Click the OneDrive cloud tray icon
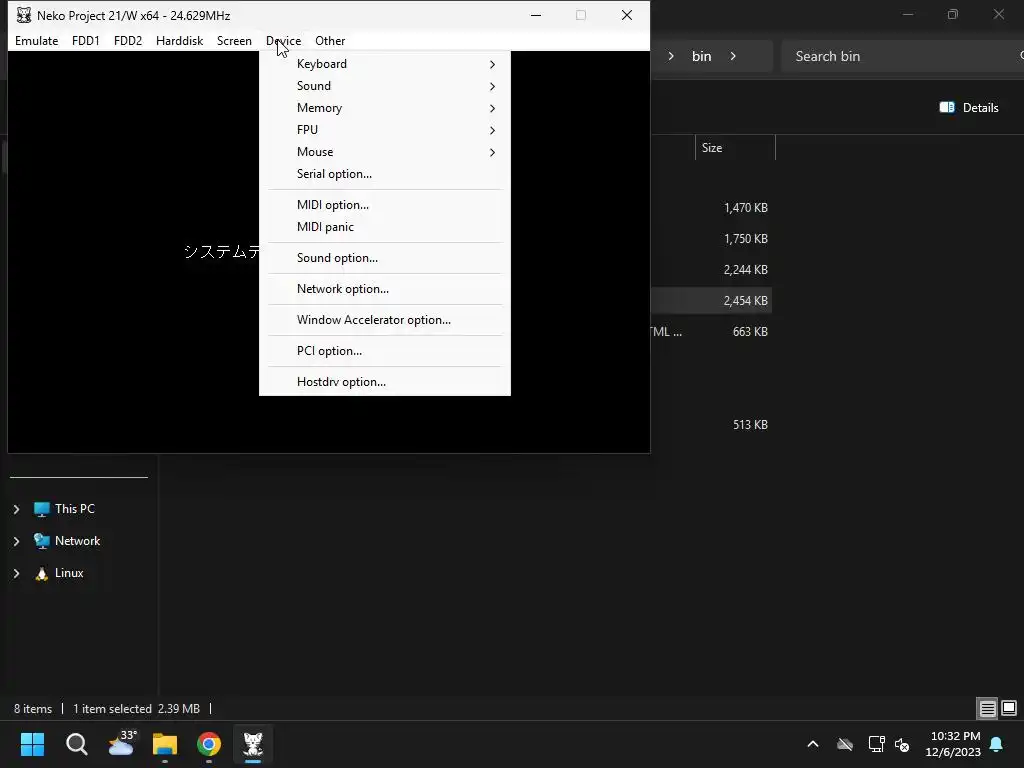Image resolution: width=1024 pixels, height=768 pixels. point(844,744)
